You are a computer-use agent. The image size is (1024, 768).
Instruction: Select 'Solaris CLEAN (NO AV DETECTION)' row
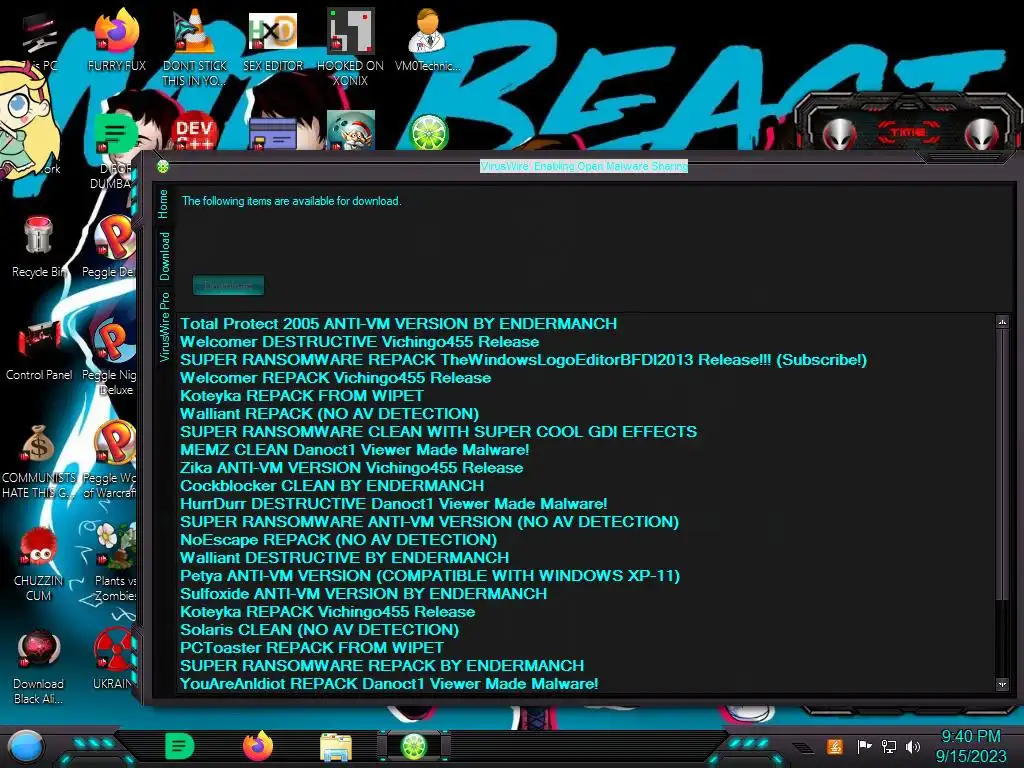point(319,630)
